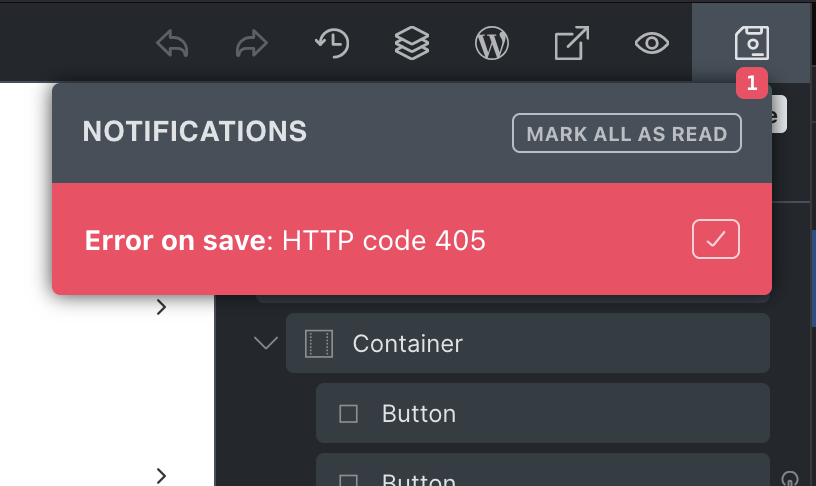Click MARK ALL AS READ button
The image size is (816, 486).
(x=627, y=133)
